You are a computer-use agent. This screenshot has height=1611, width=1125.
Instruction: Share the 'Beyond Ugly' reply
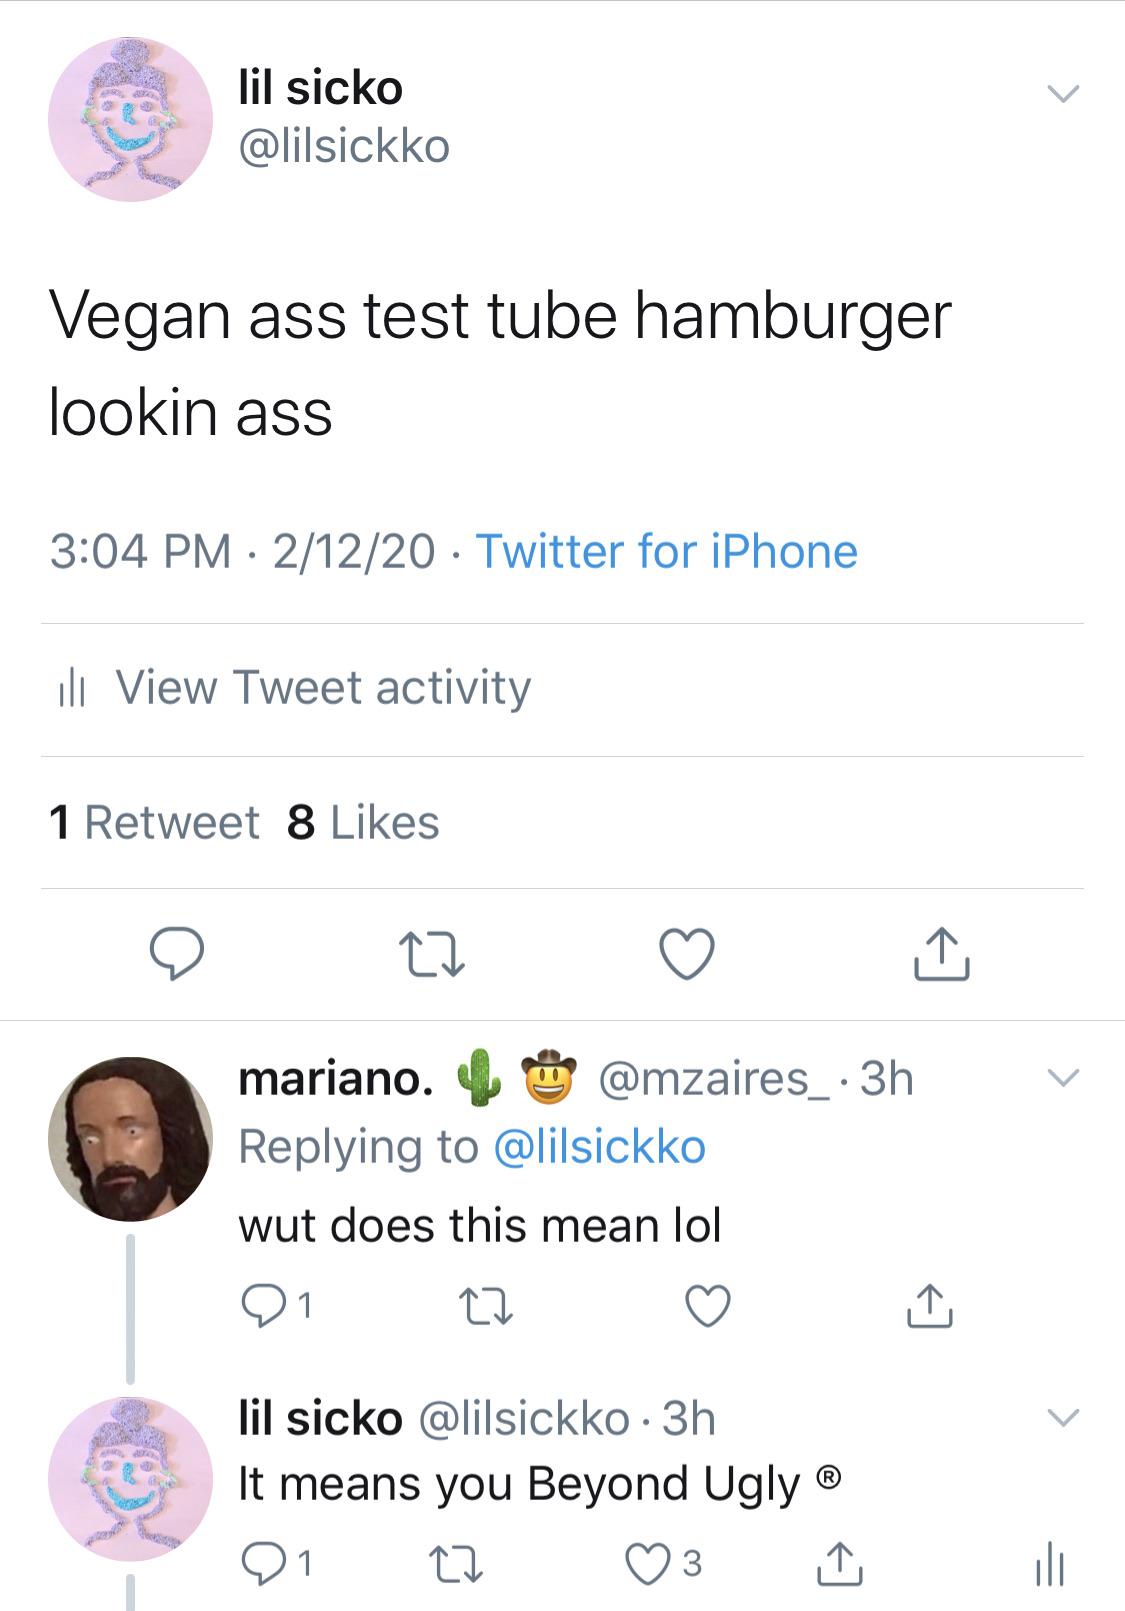point(839,1562)
